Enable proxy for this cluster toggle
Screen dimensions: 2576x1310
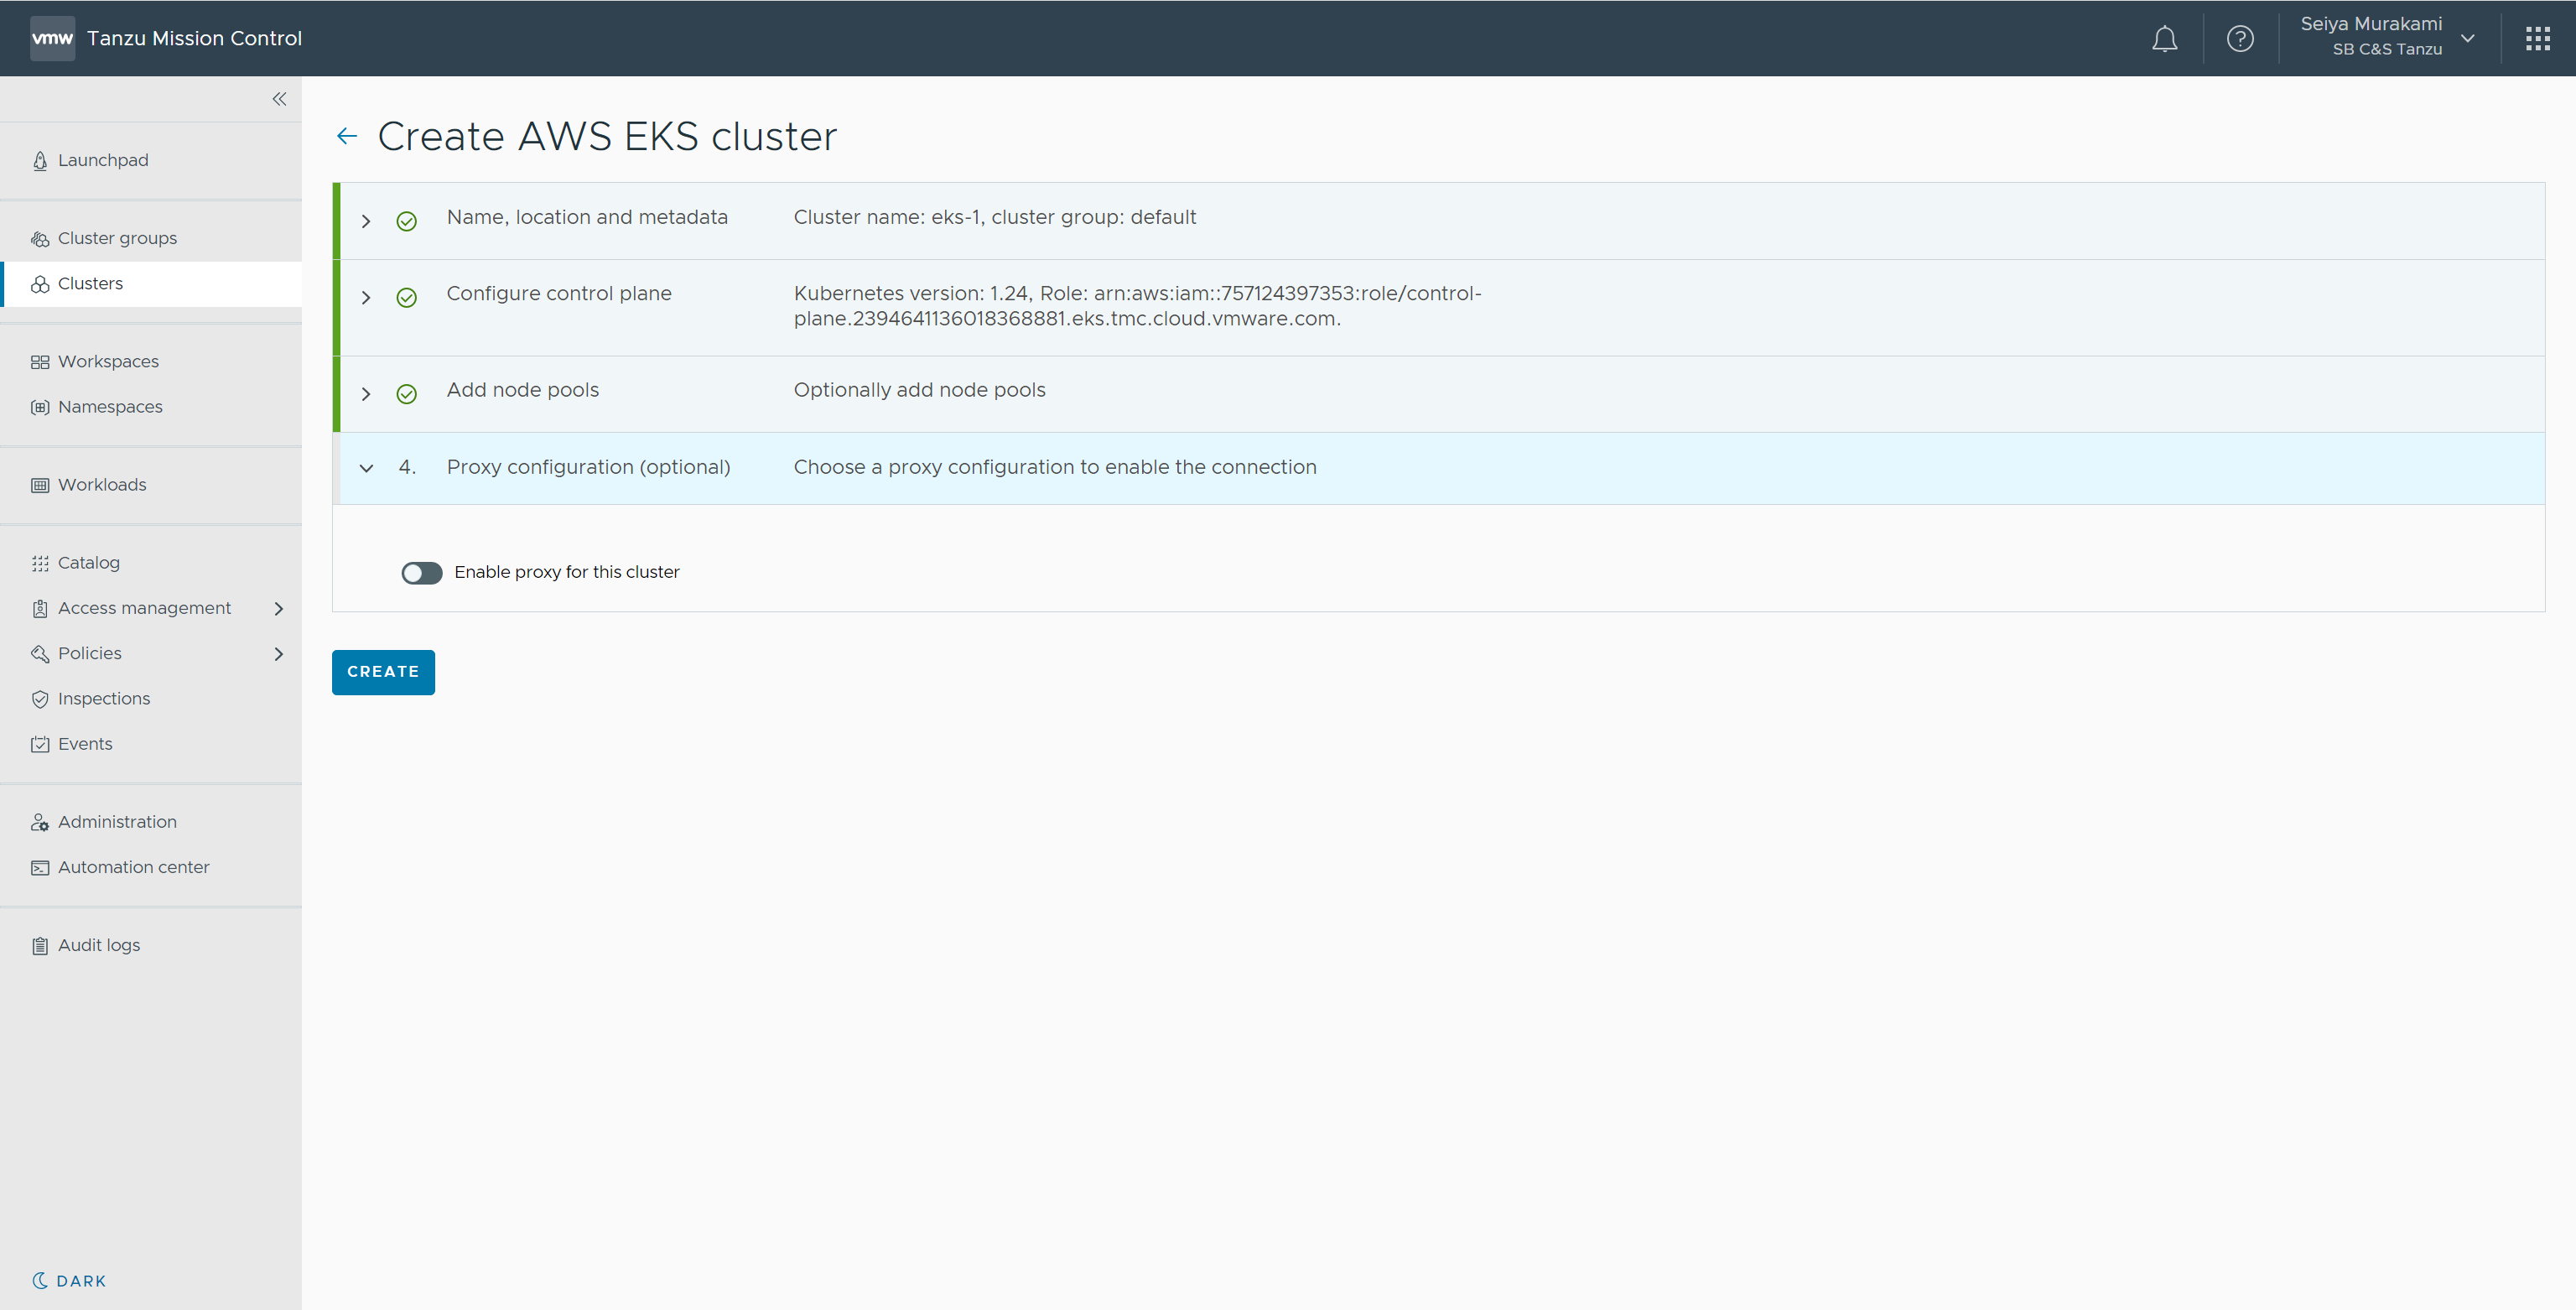(421, 573)
